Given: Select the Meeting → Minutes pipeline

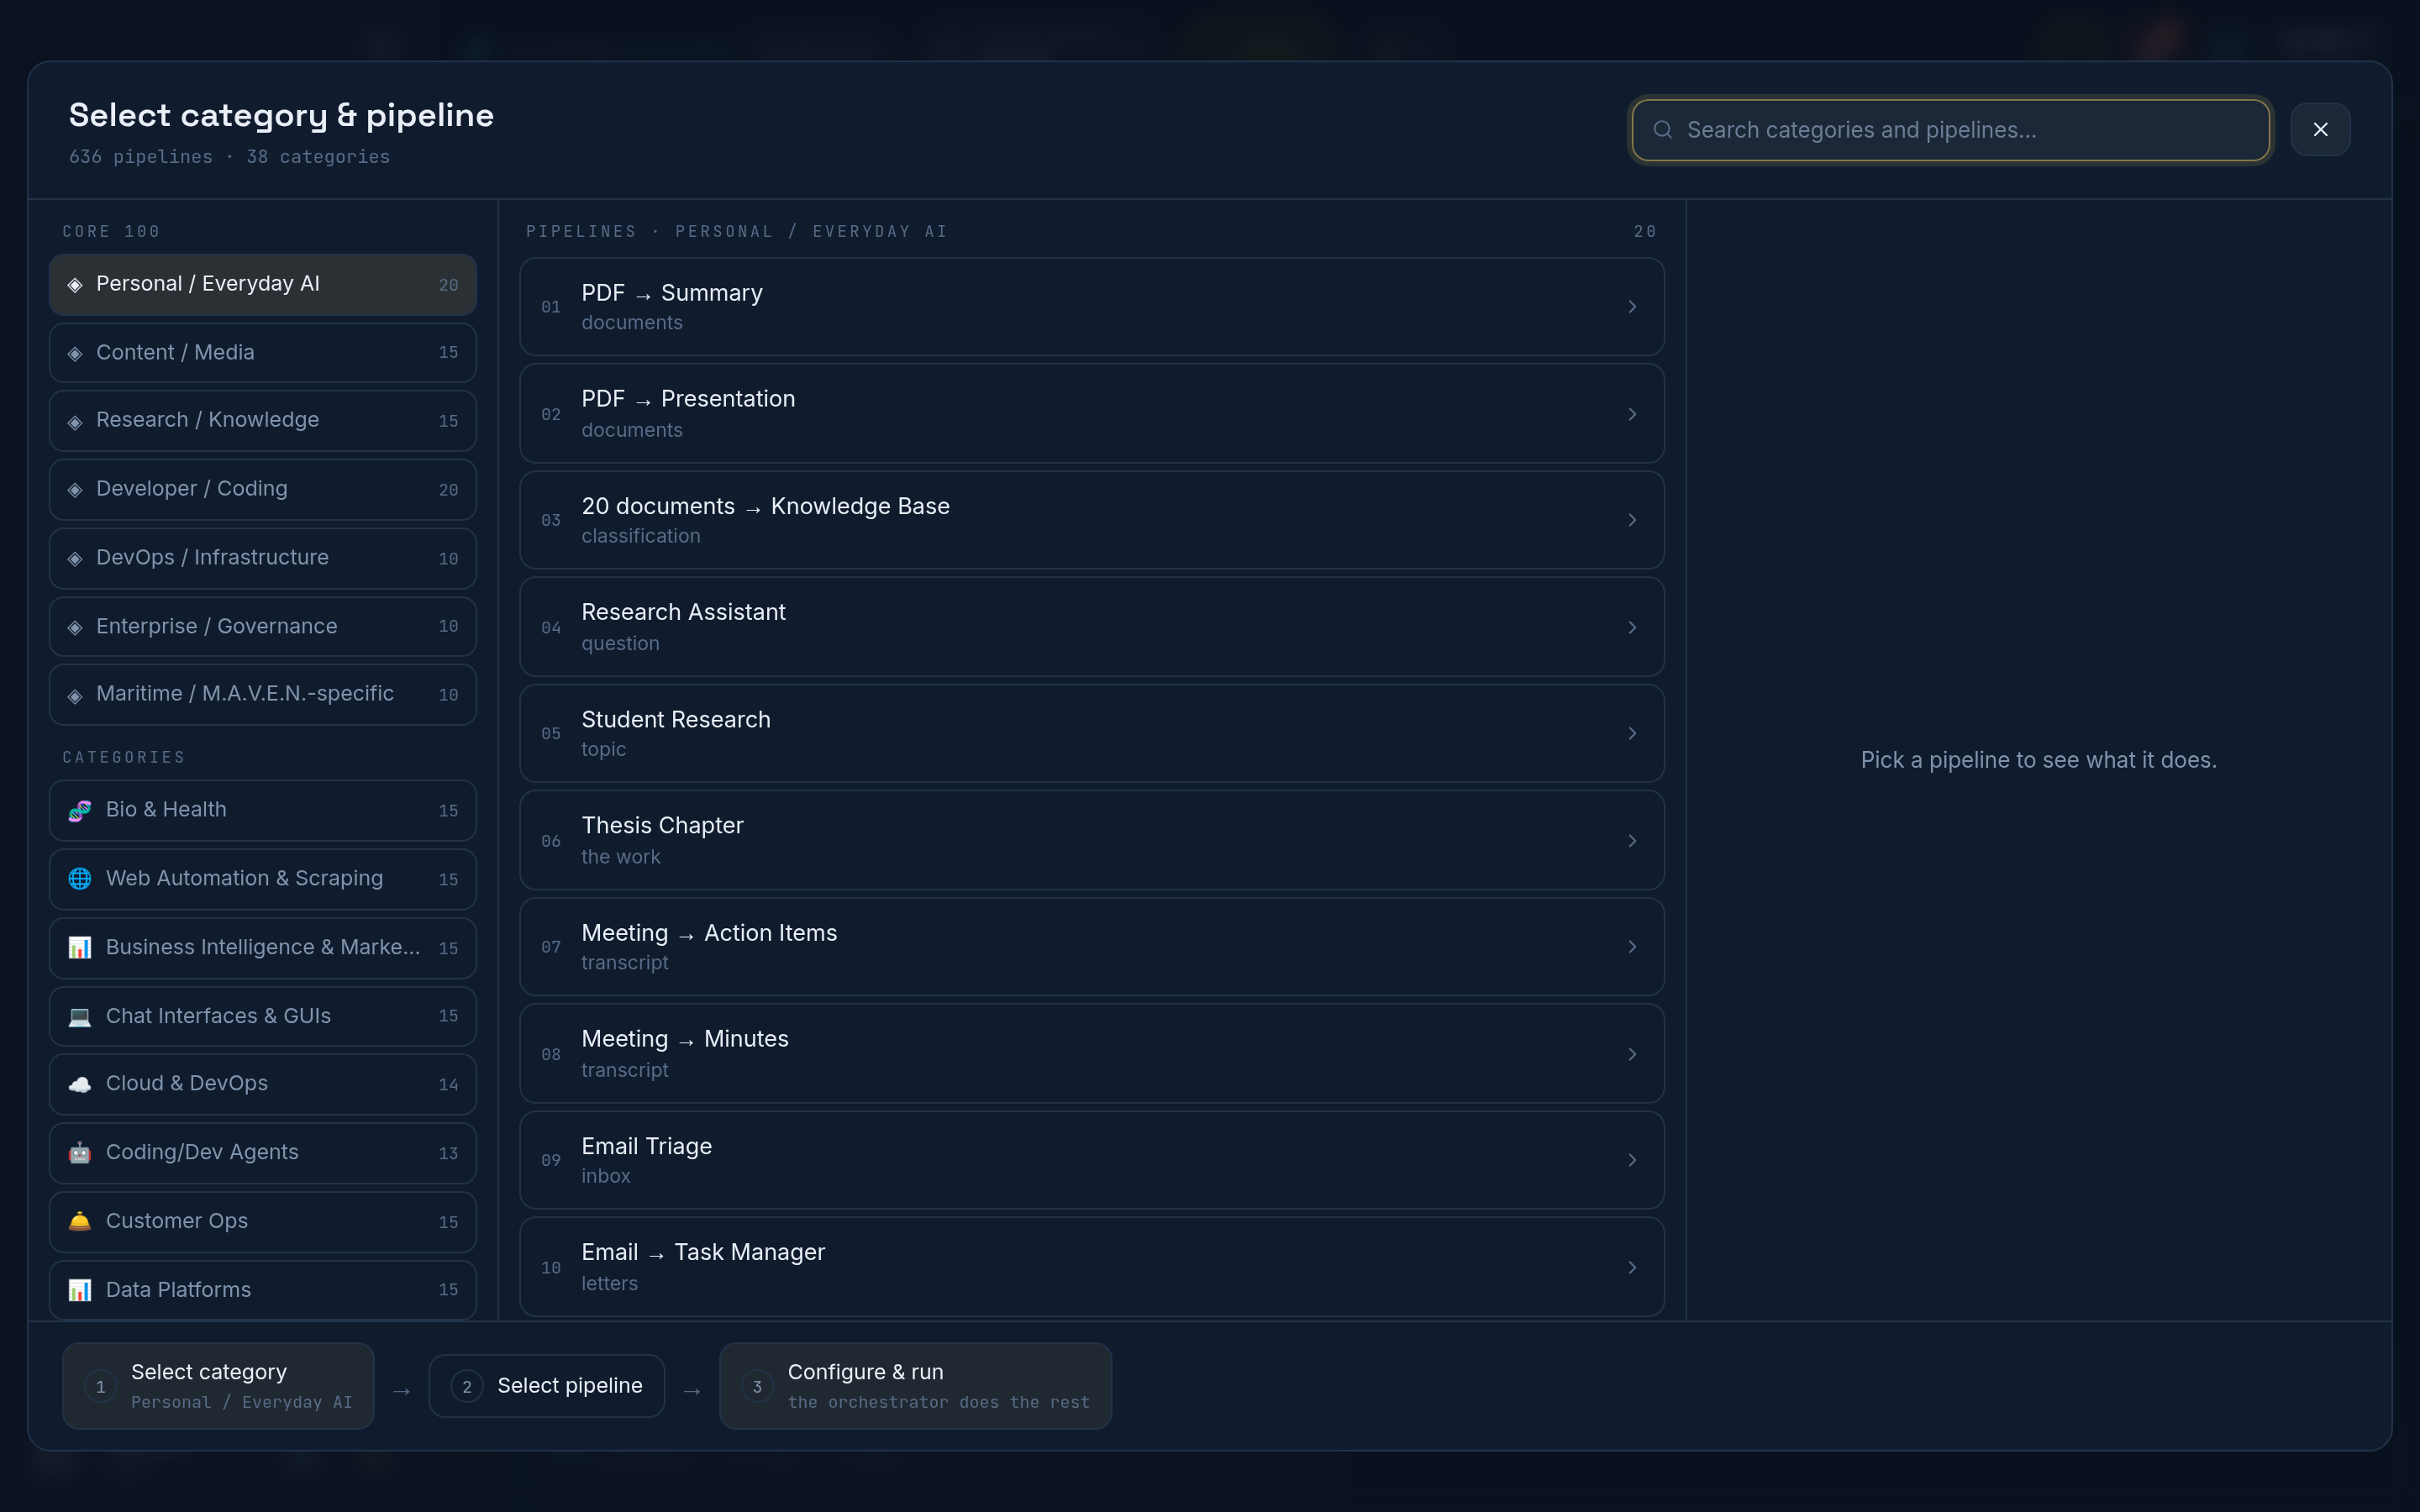Looking at the screenshot, I should pyautogui.click(x=1092, y=1054).
